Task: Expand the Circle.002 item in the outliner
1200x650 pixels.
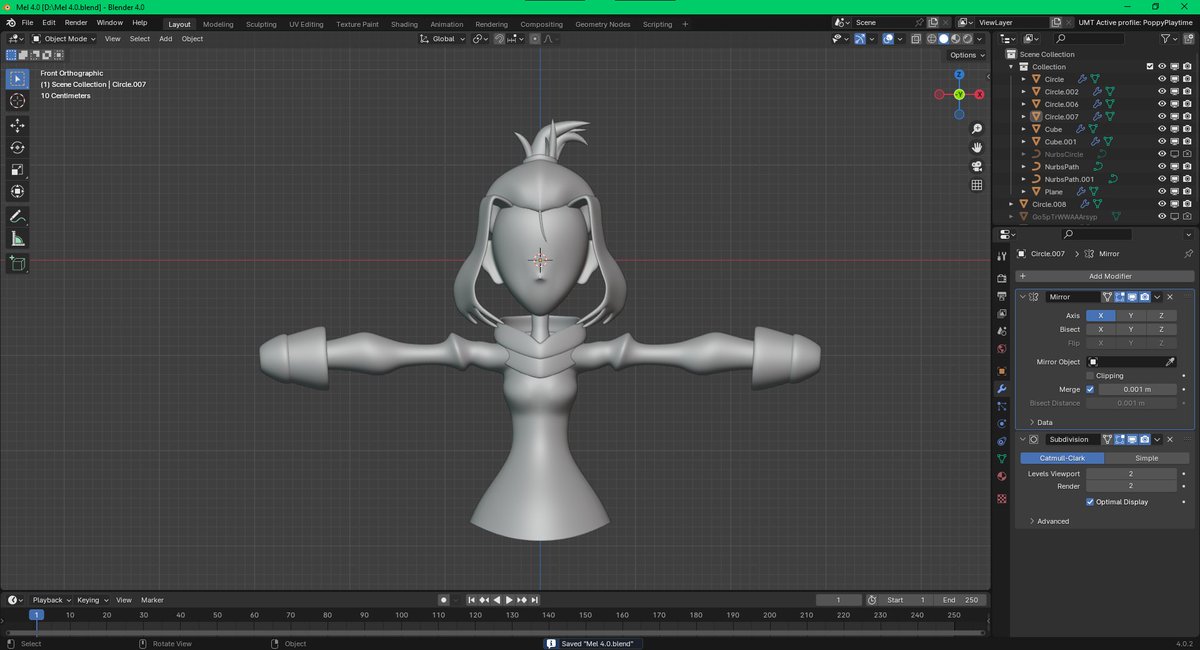Action: click(x=1024, y=91)
